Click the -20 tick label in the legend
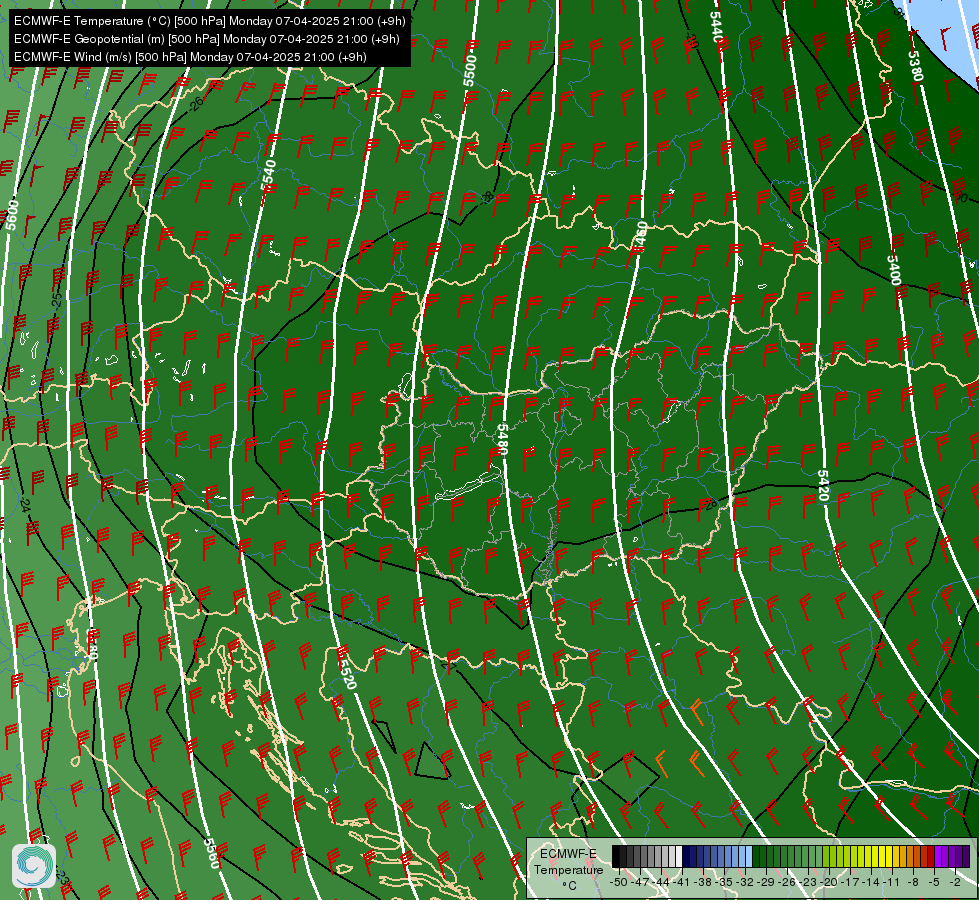Image resolution: width=979 pixels, height=900 pixels. pos(829,883)
